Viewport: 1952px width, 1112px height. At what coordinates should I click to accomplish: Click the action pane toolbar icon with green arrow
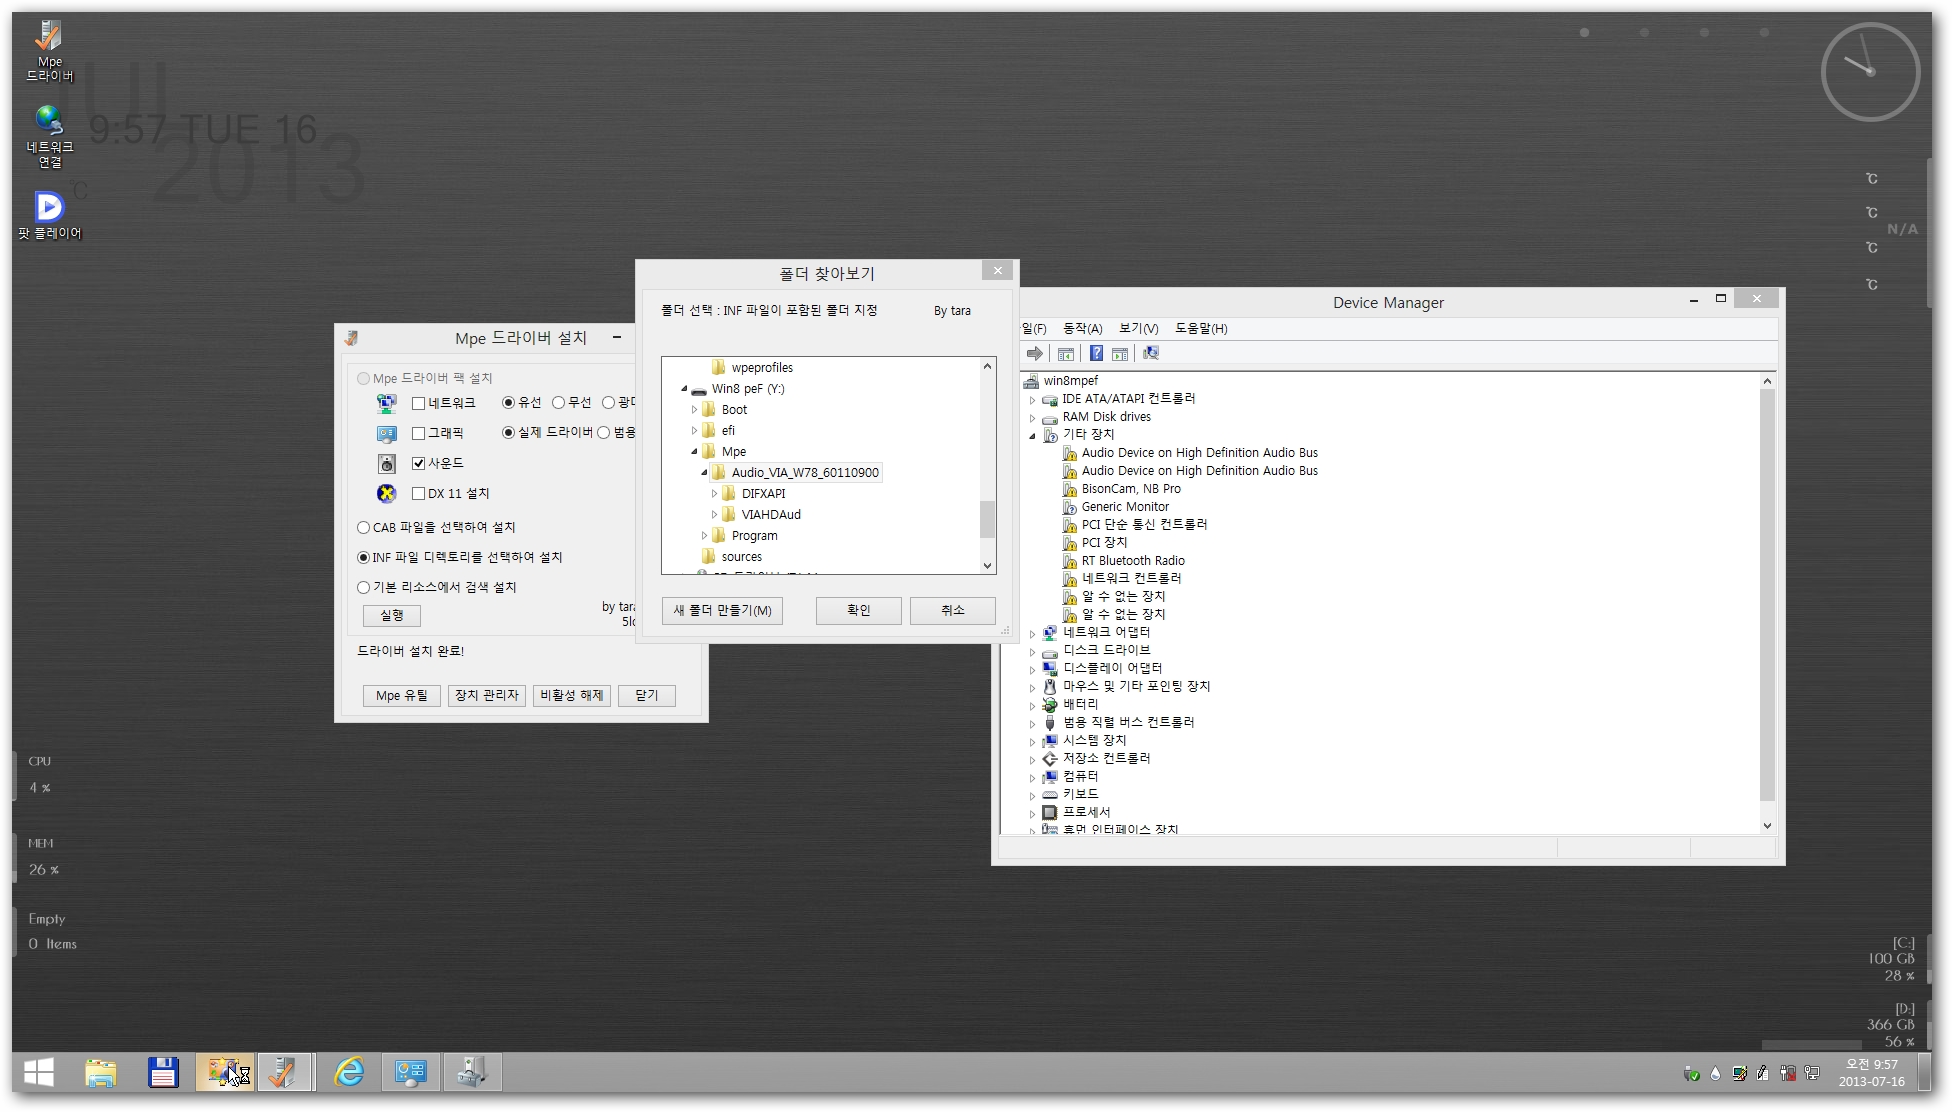pyautogui.click(x=1120, y=354)
